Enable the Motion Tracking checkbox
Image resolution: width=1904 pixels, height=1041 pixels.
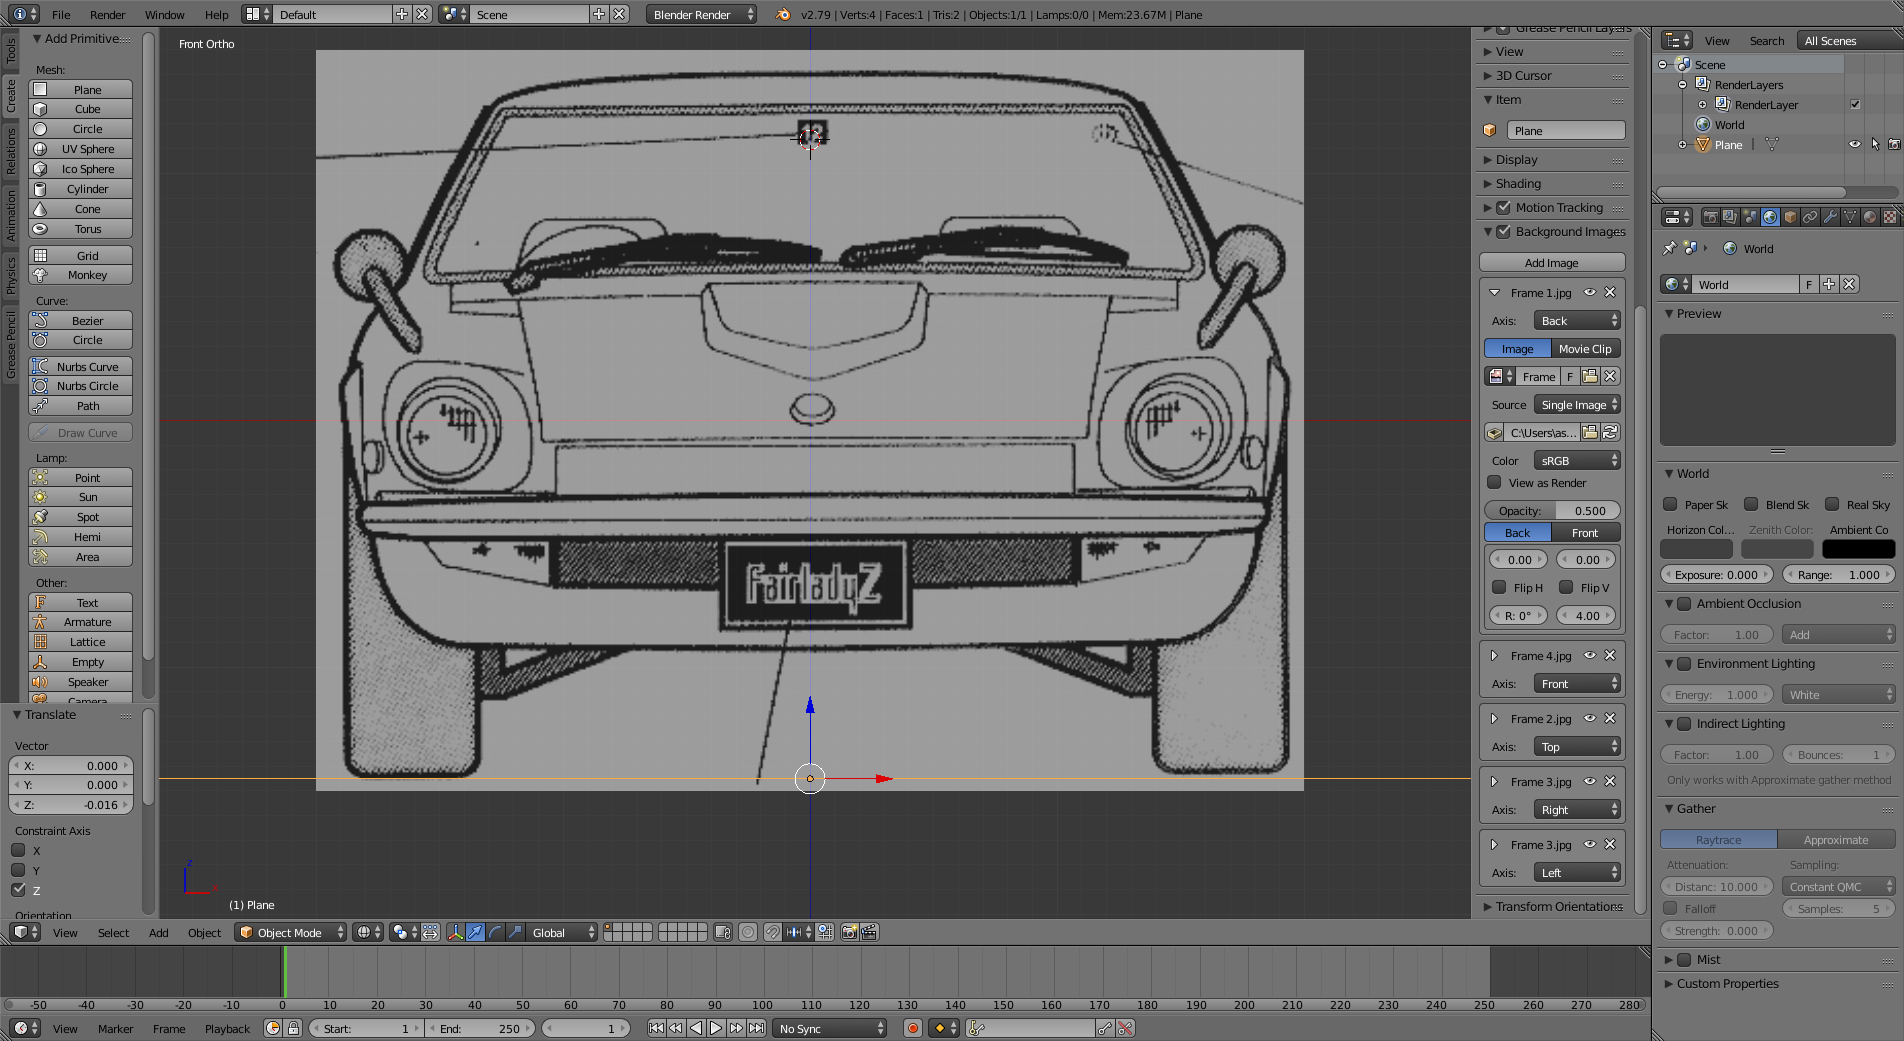pos(1503,207)
